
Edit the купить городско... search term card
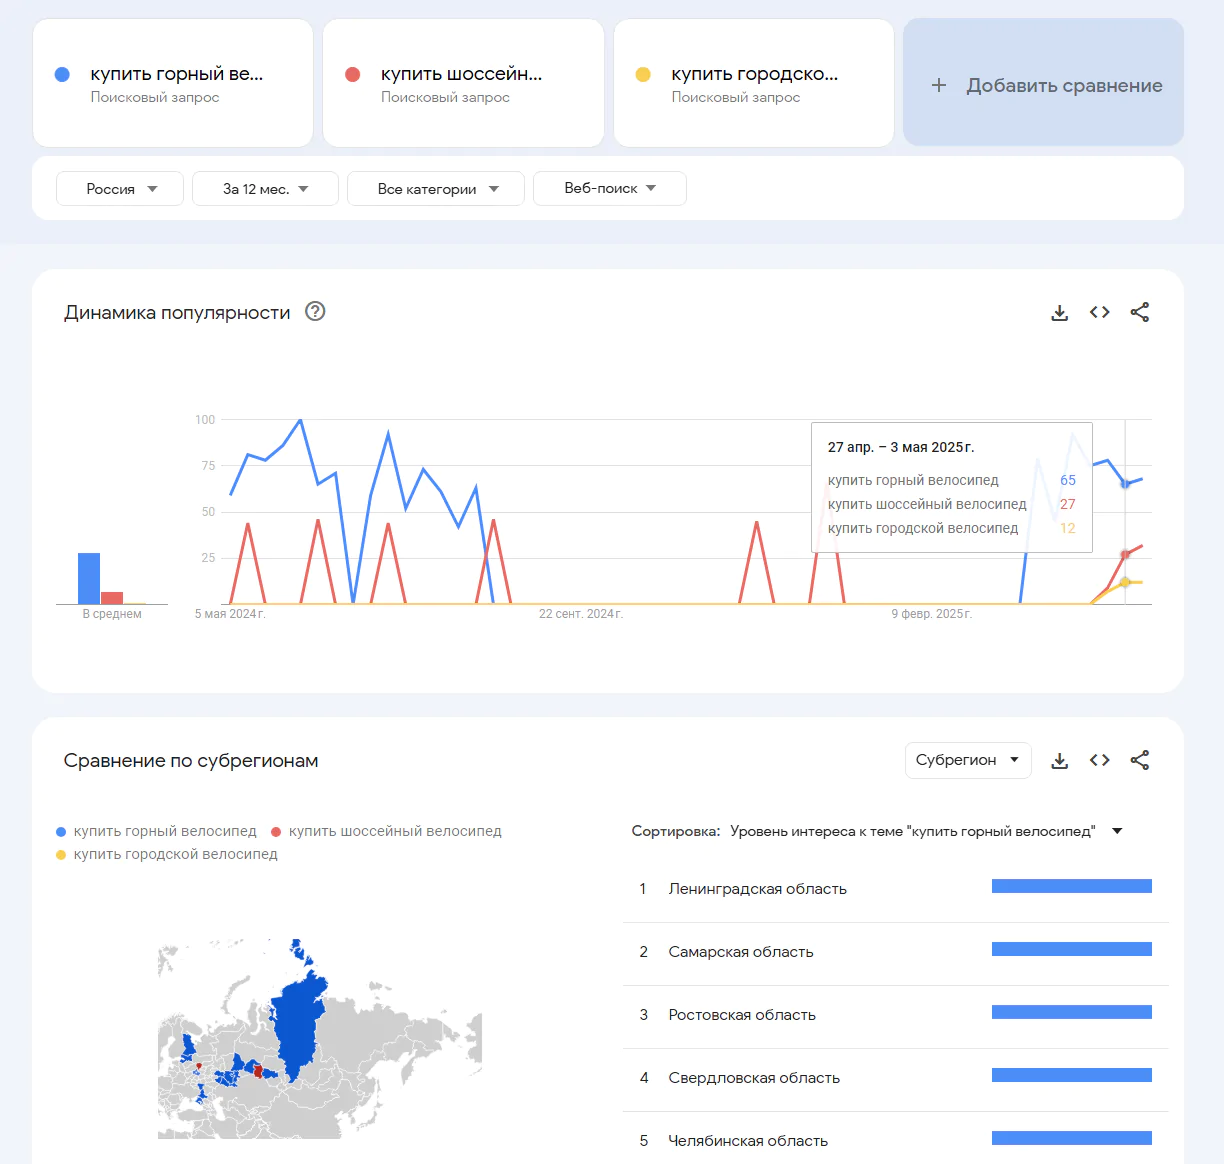pyautogui.click(x=753, y=82)
